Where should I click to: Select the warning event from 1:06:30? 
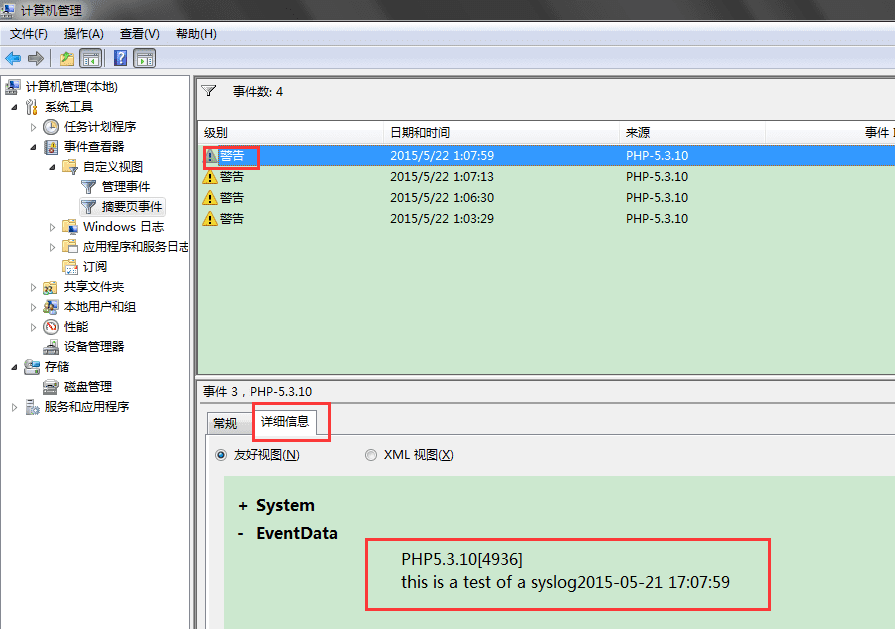pos(300,197)
